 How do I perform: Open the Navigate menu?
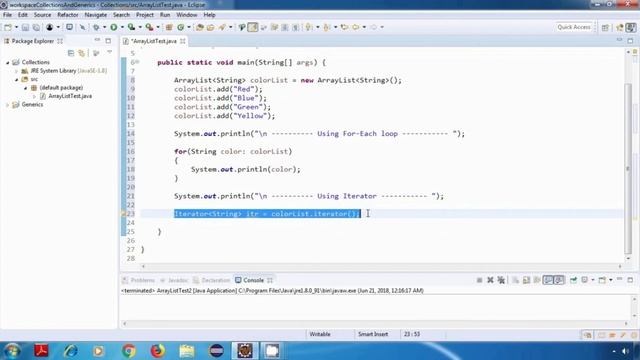click(96, 15)
